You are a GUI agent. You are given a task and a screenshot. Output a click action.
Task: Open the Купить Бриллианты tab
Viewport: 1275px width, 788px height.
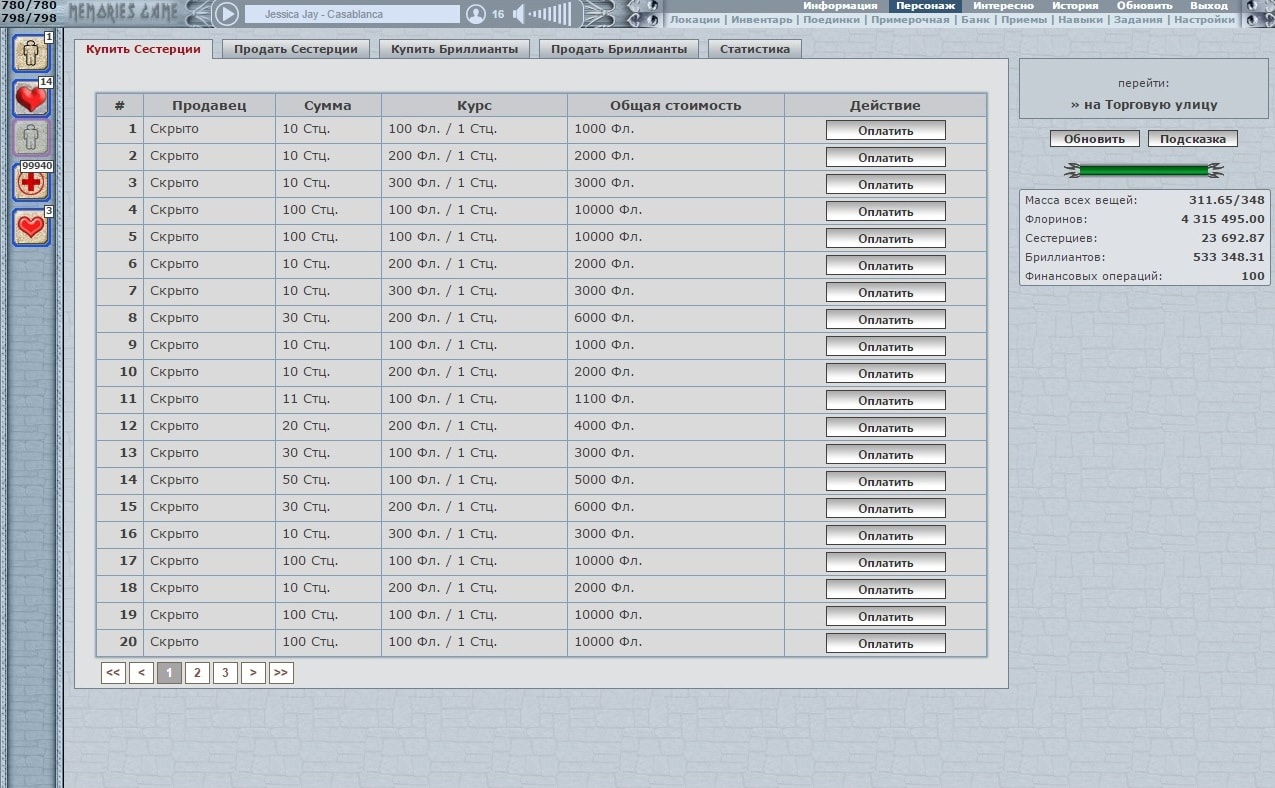tap(454, 49)
